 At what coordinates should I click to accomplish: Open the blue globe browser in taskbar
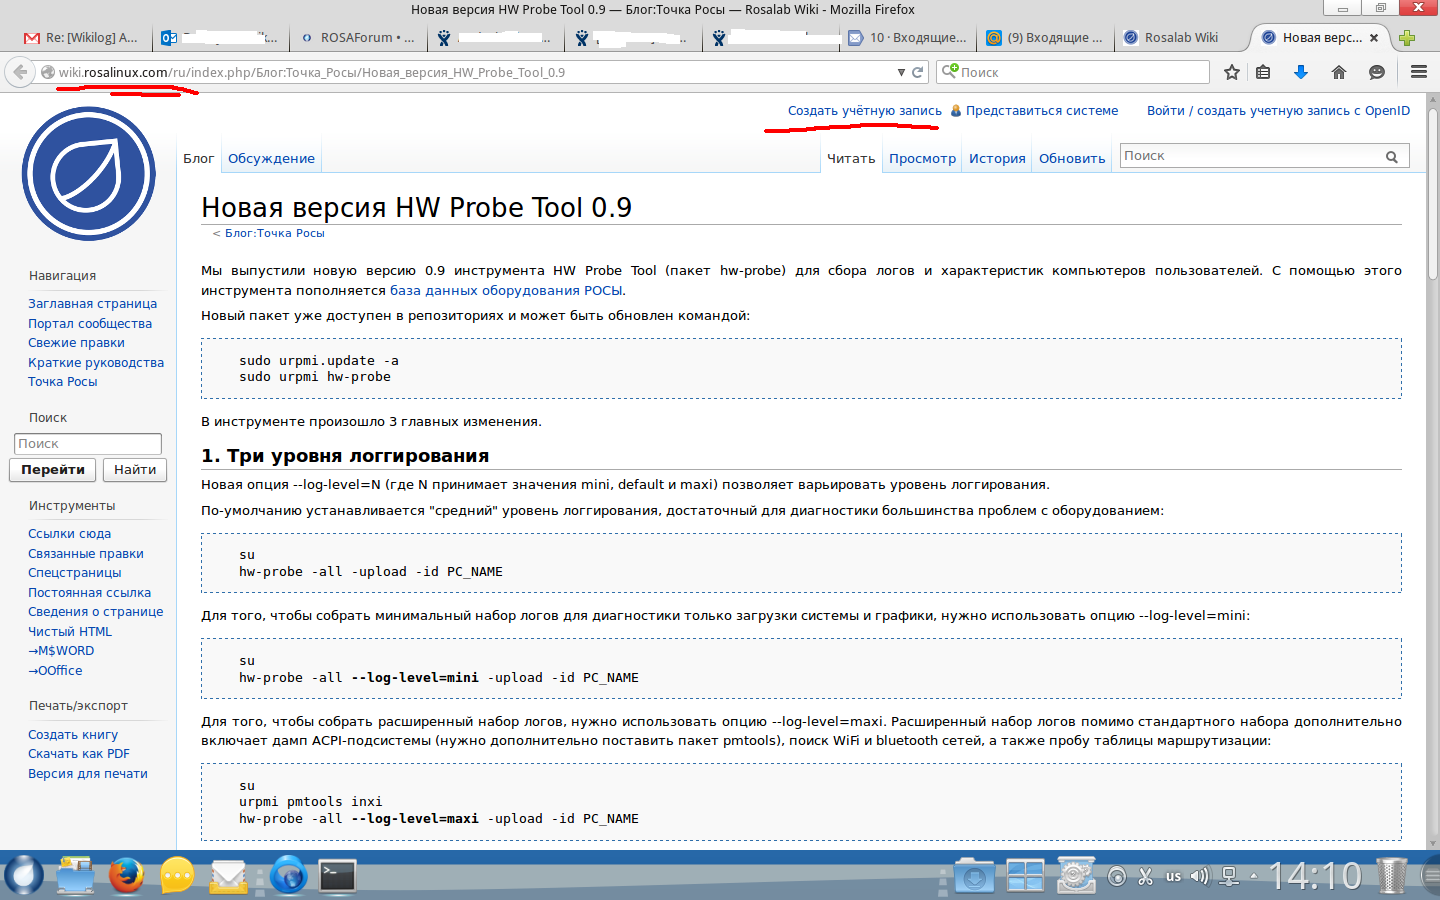point(288,876)
